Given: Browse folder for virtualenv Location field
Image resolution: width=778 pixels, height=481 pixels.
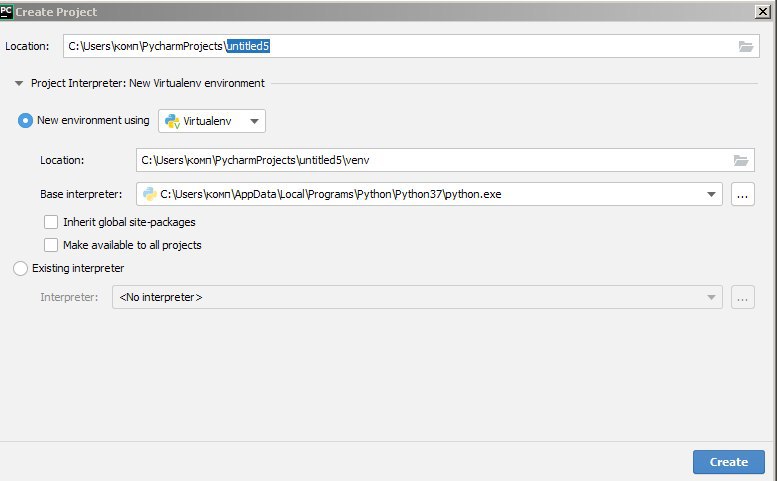Looking at the screenshot, I should 741,160.
